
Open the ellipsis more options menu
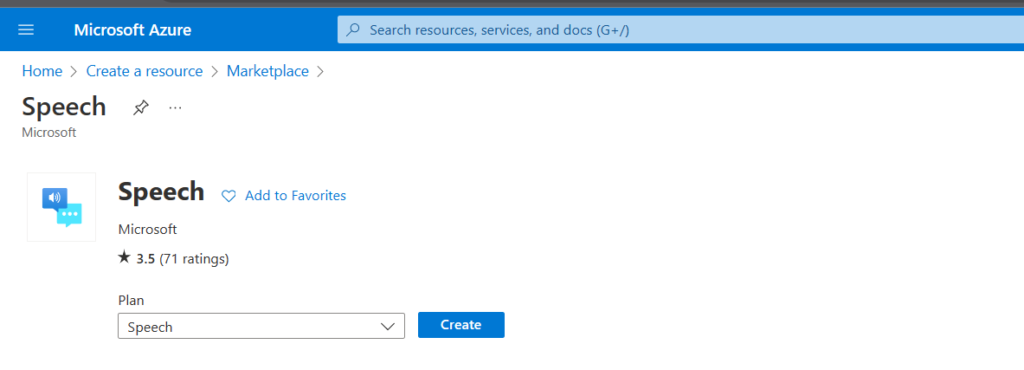coord(175,108)
